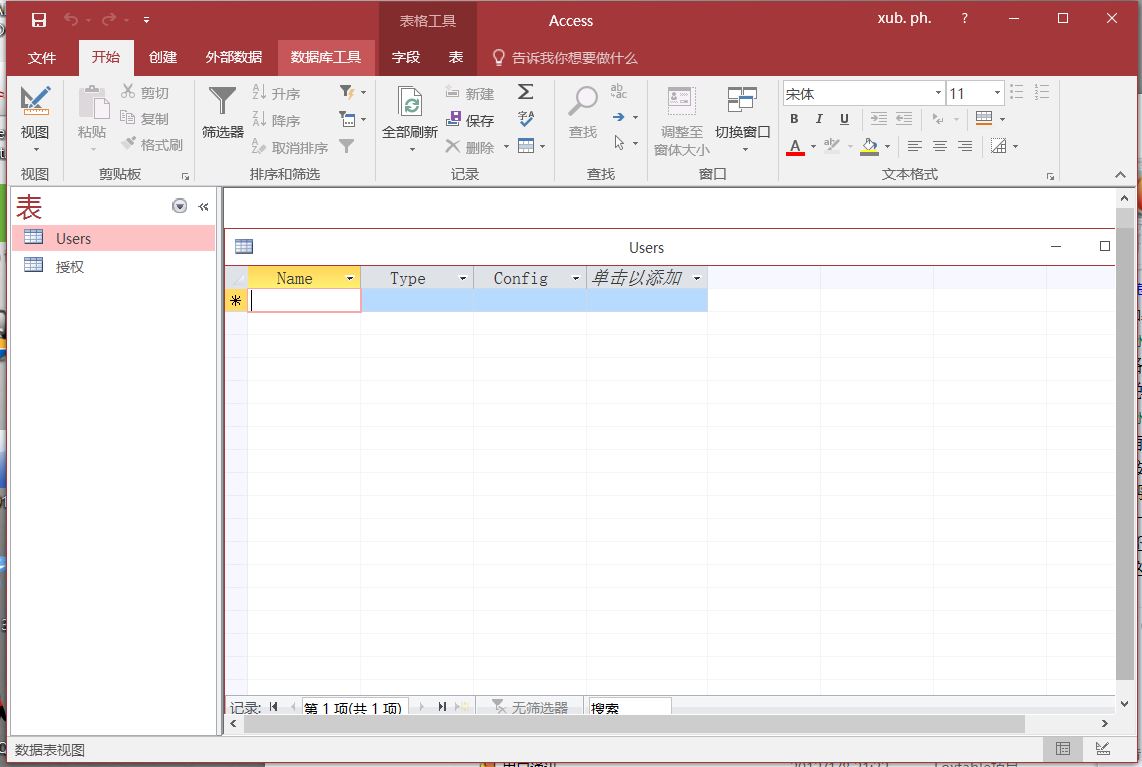Switch to Datasheet view from the status bar

point(1063,748)
